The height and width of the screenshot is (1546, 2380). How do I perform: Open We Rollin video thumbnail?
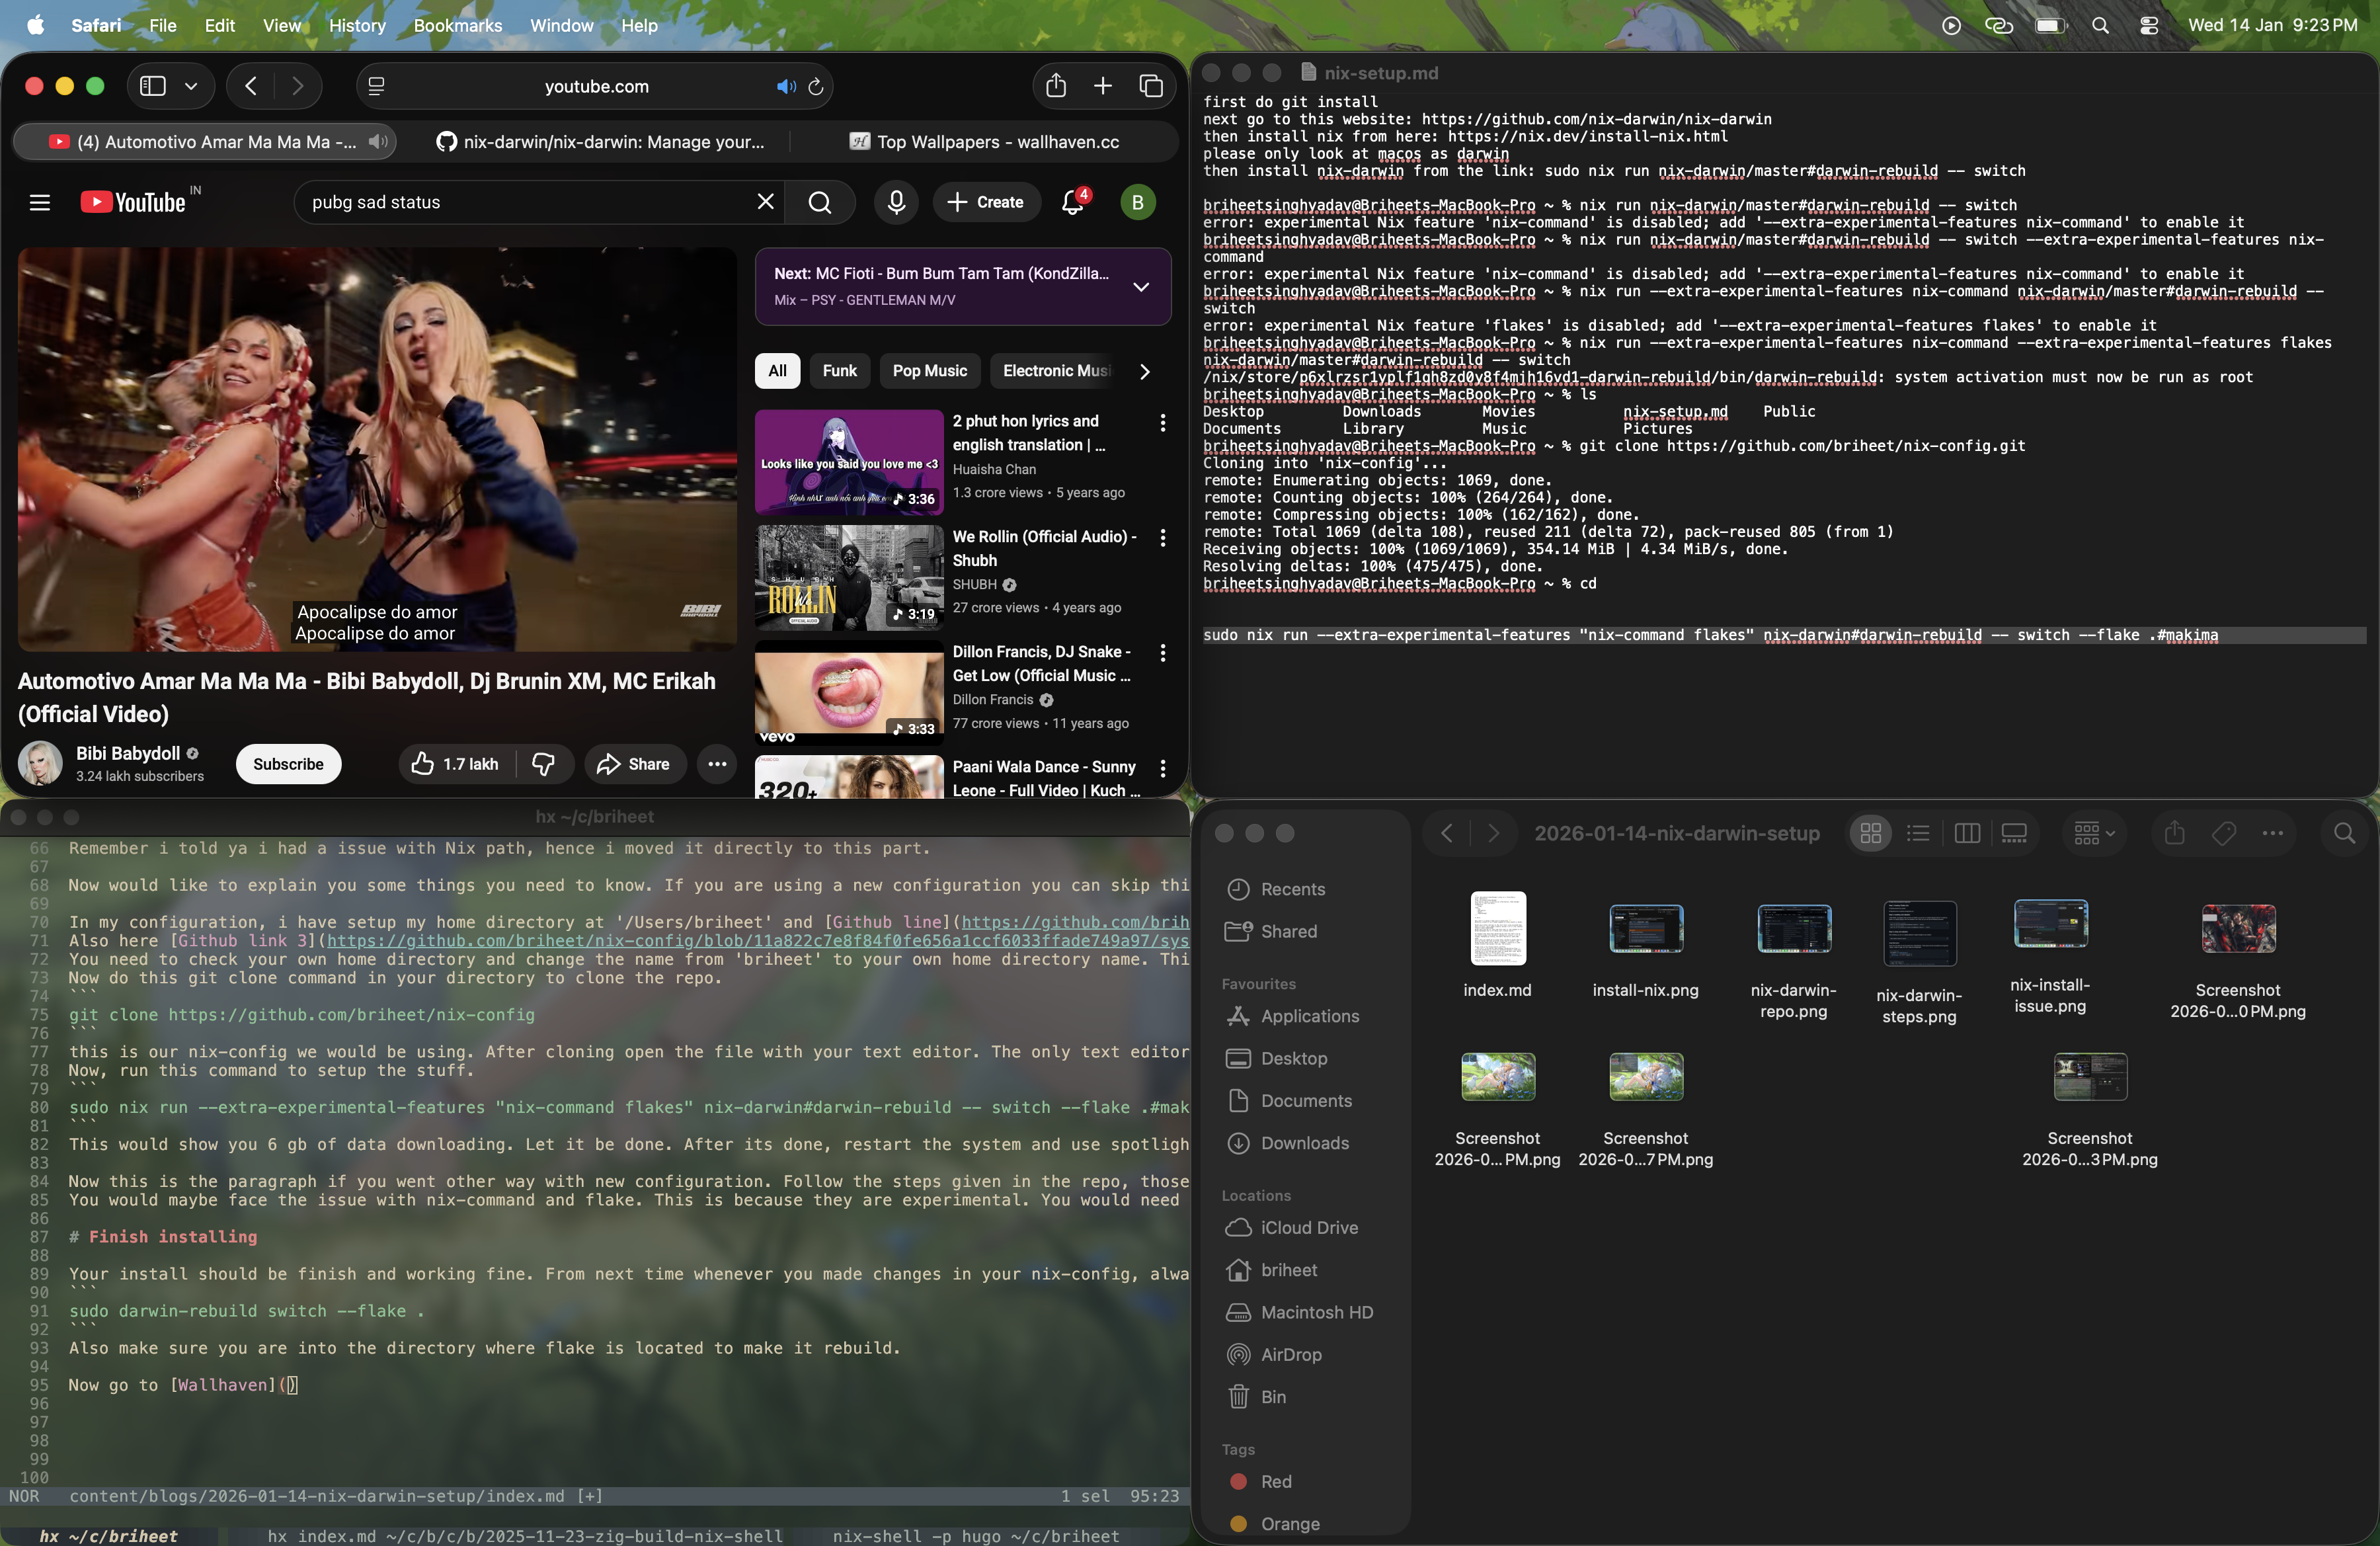point(849,577)
